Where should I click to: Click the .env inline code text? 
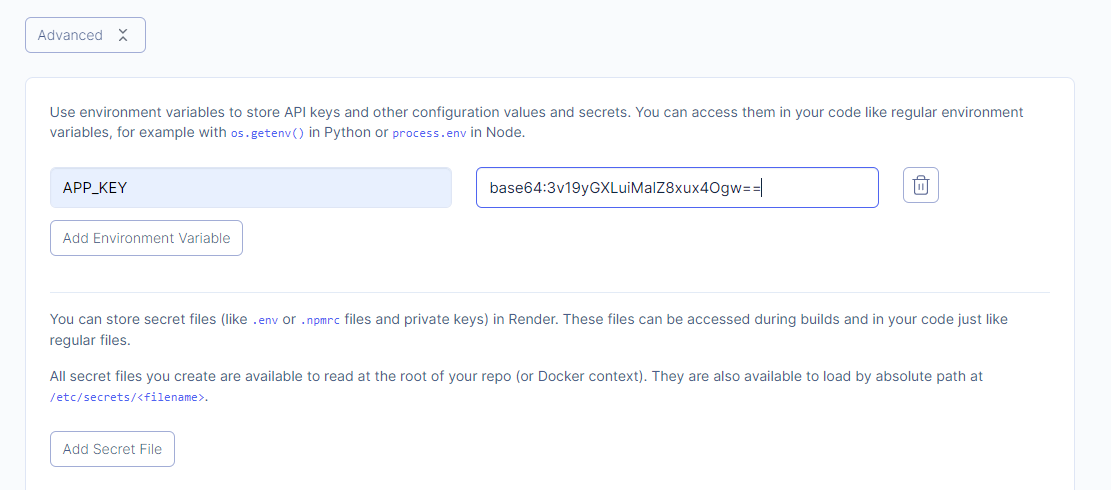266,320
